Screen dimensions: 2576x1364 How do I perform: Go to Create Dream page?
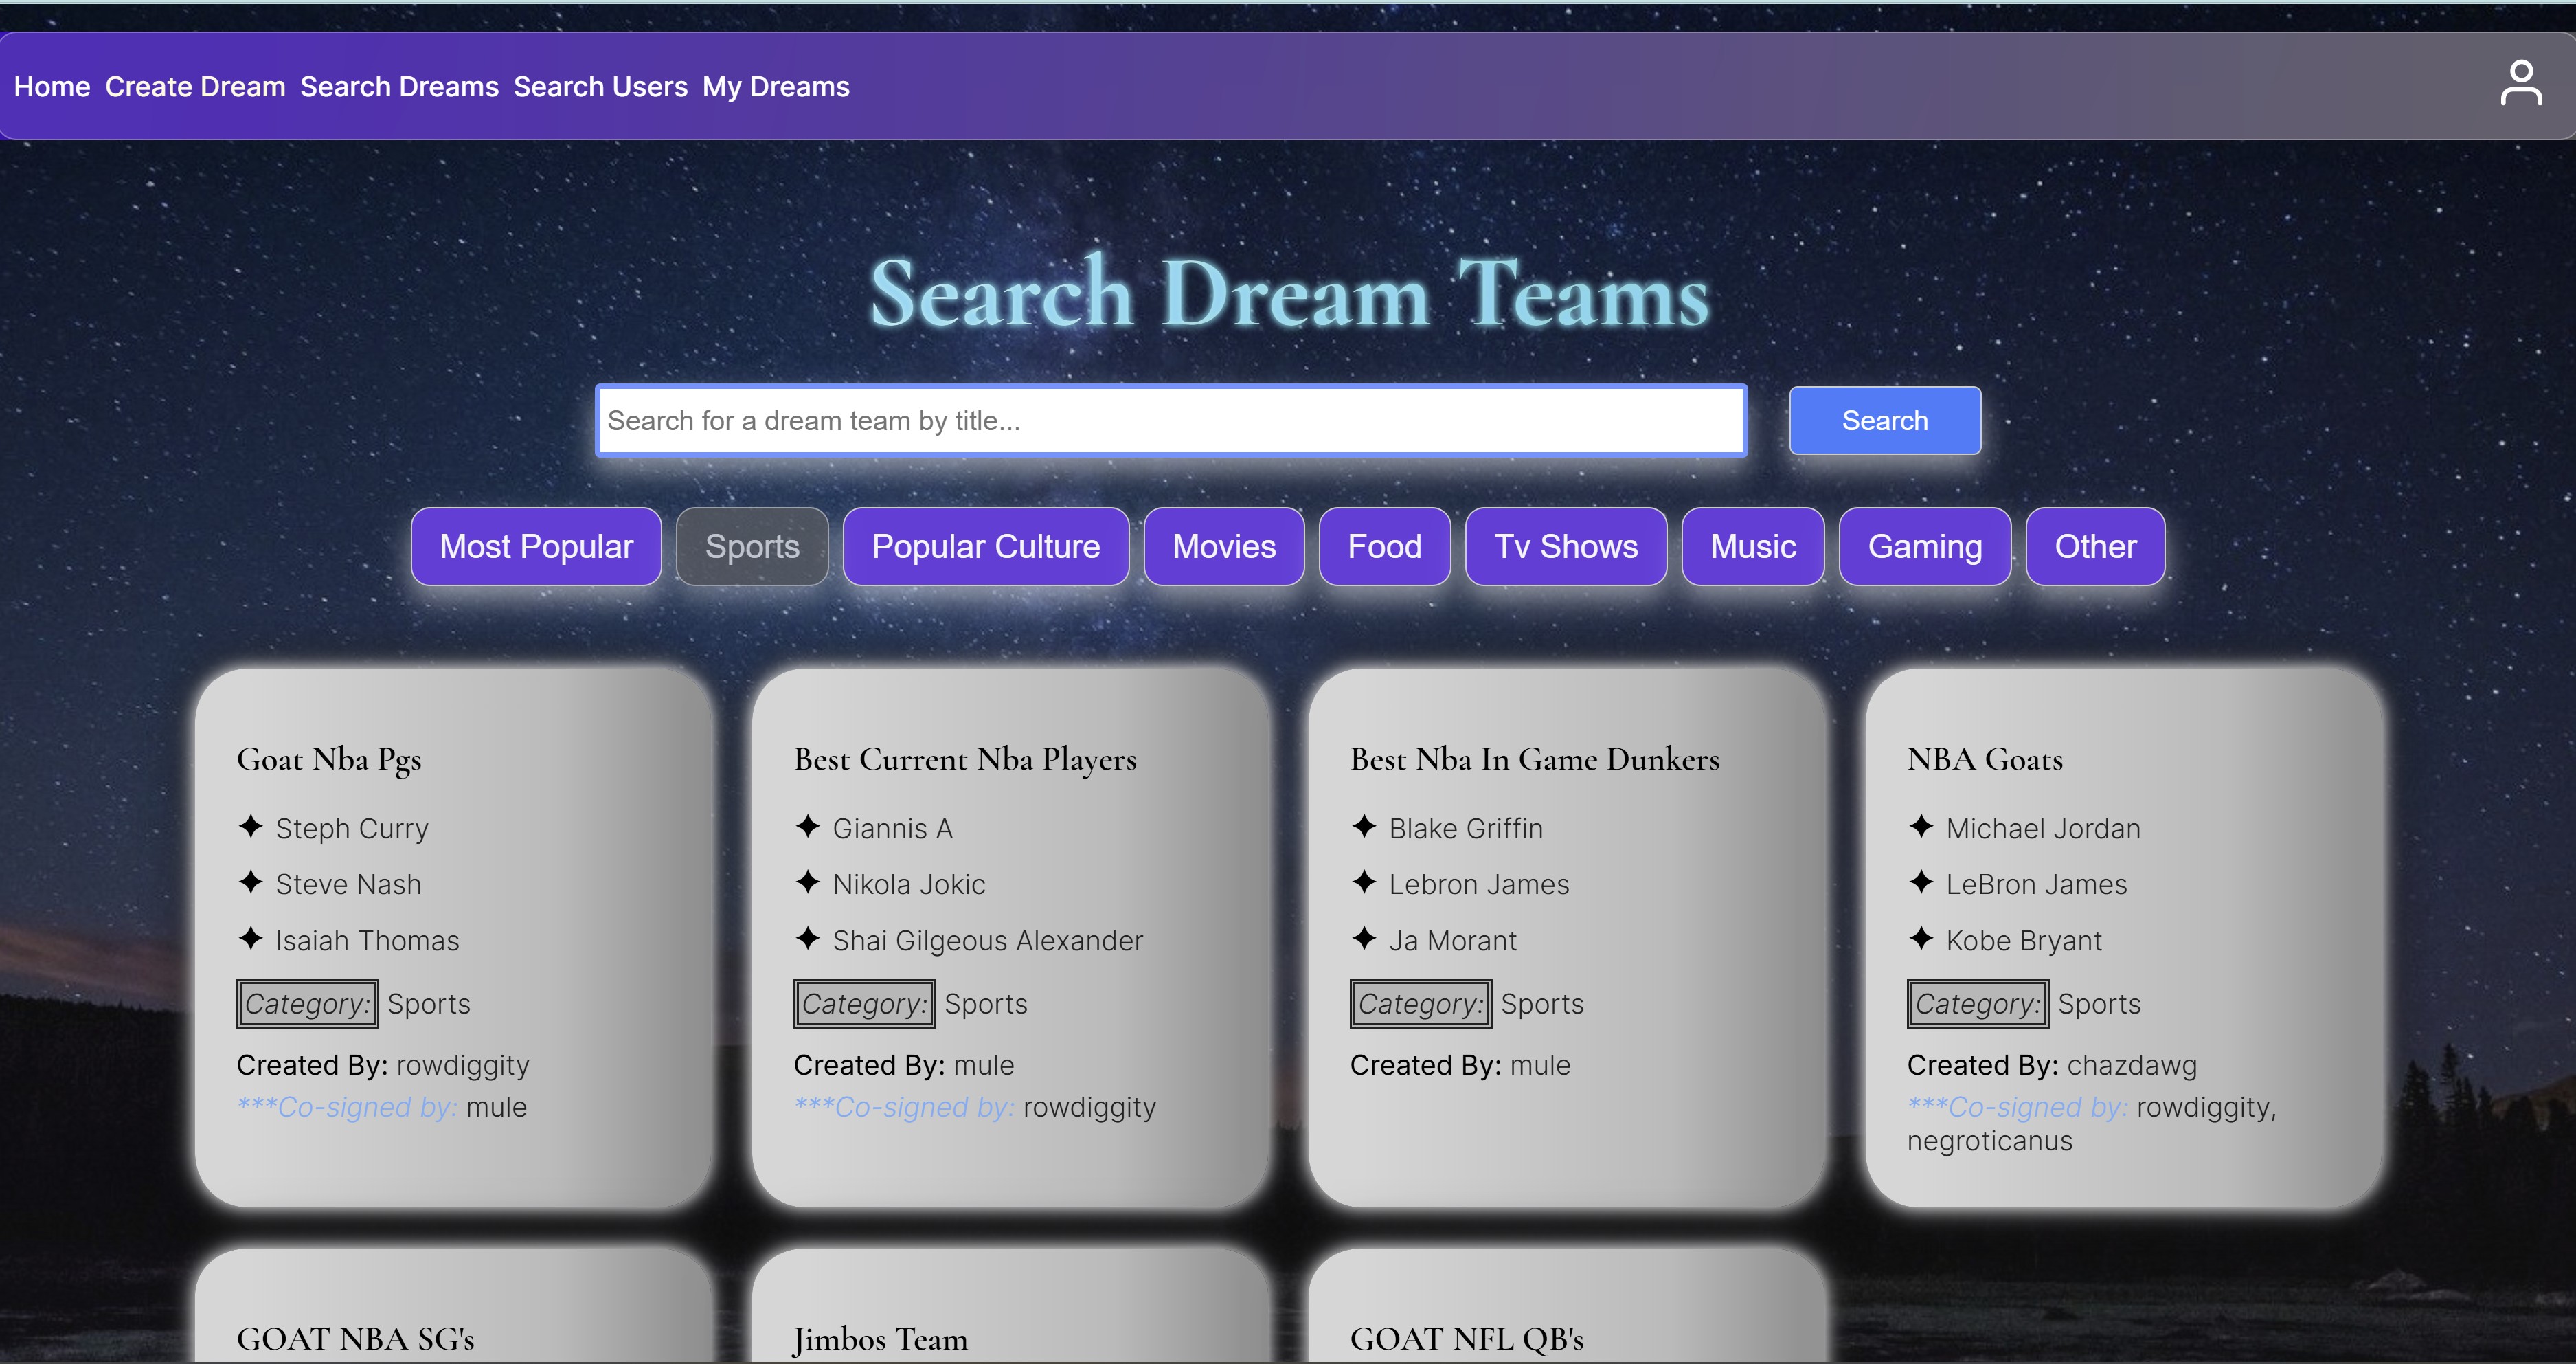pos(195,87)
